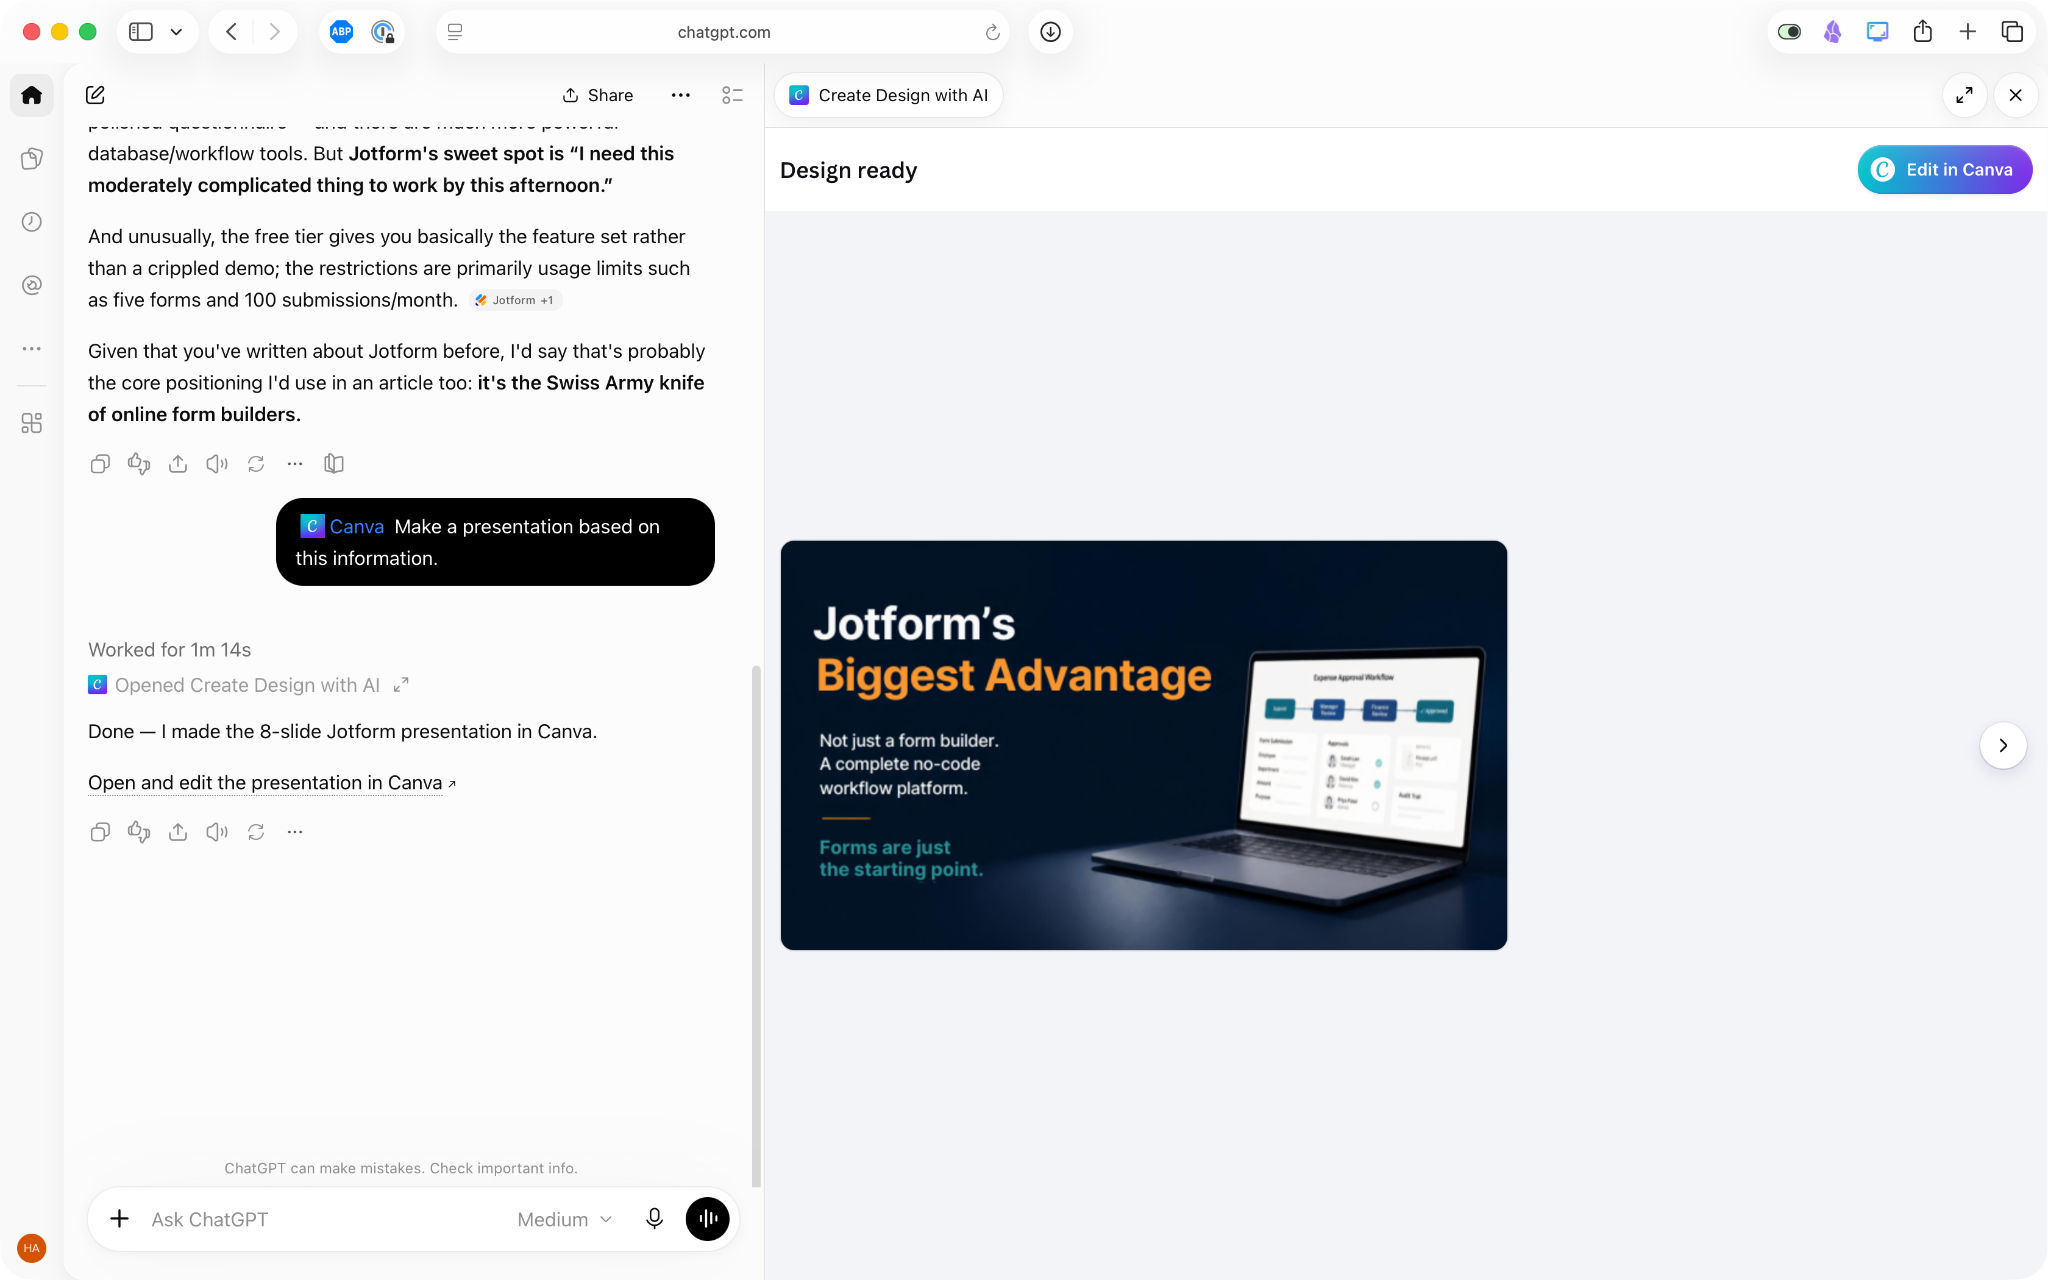This screenshot has width=2048, height=1280.
Task: Open conversation options ellipsis next to Share
Action: (x=680, y=95)
